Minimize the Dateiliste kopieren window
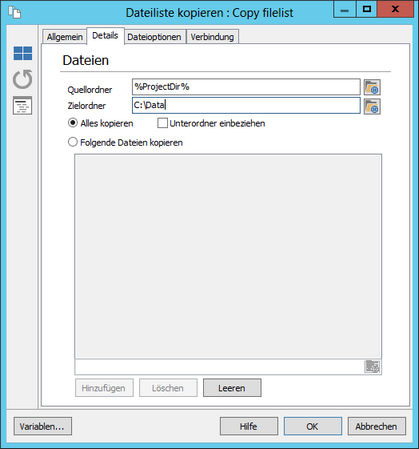Viewport: 419px width, 449px height. click(x=345, y=9)
